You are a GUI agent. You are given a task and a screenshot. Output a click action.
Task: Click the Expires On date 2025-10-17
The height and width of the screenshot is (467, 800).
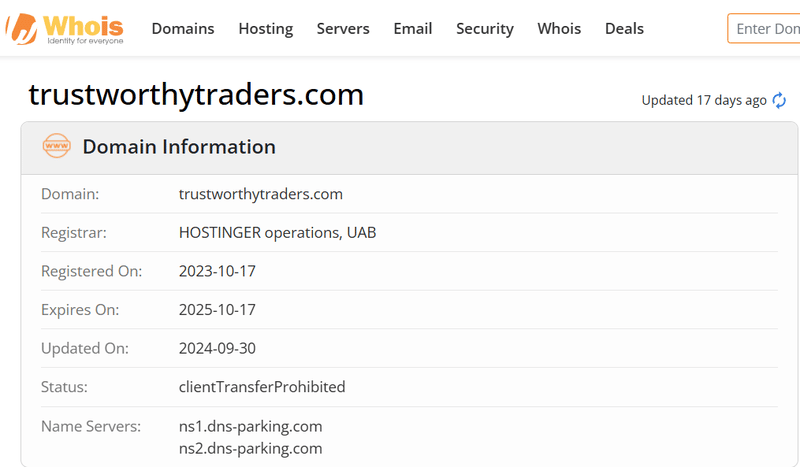tap(217, 310)
